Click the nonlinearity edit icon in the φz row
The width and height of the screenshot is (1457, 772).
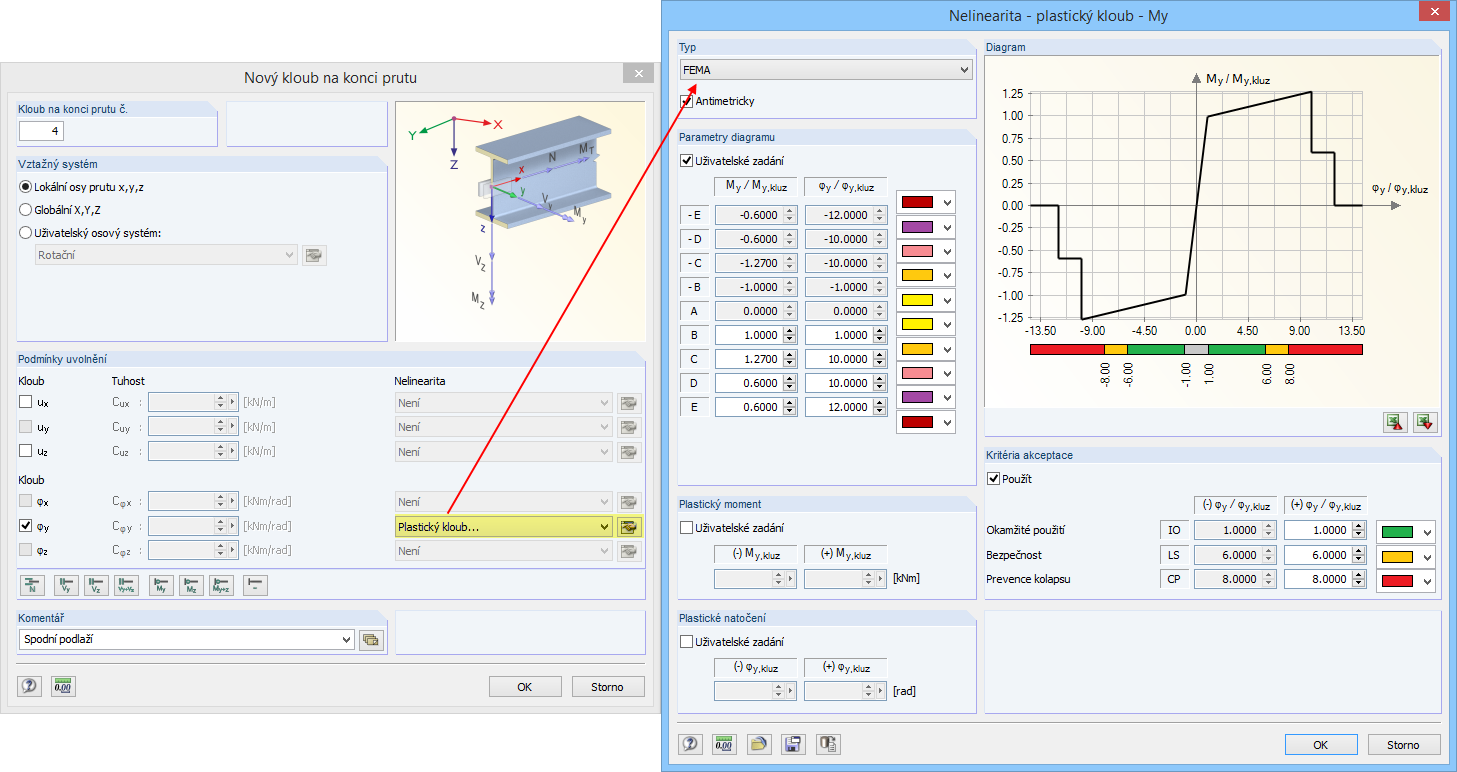point(629,551)
